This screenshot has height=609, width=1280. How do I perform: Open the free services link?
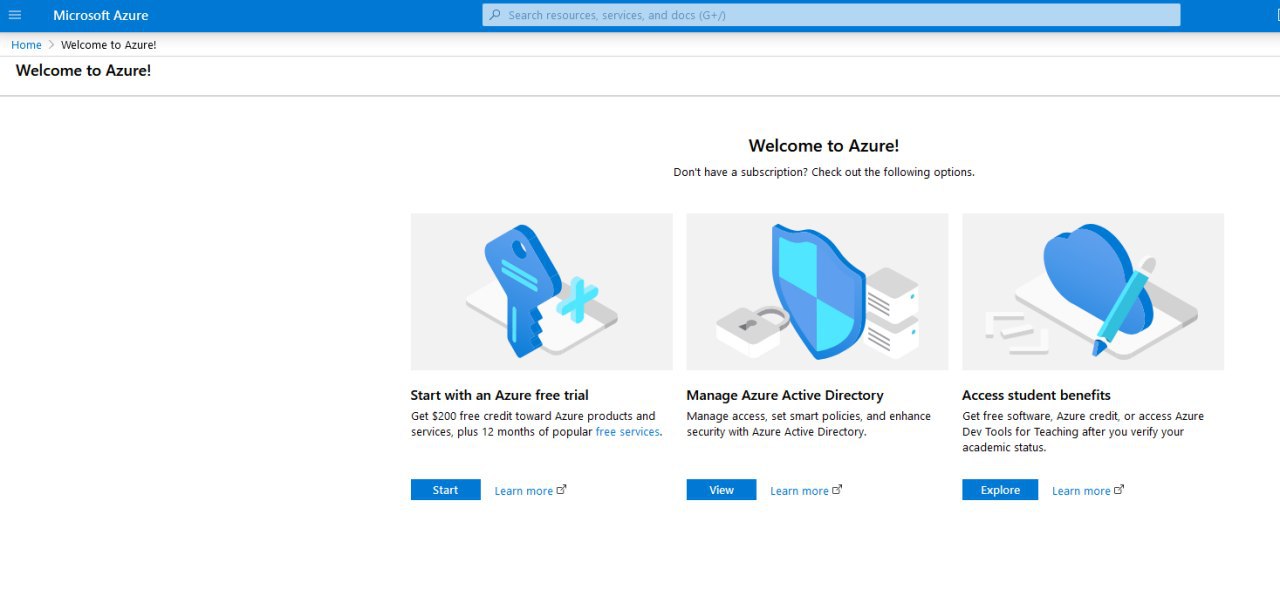point(628,432)
